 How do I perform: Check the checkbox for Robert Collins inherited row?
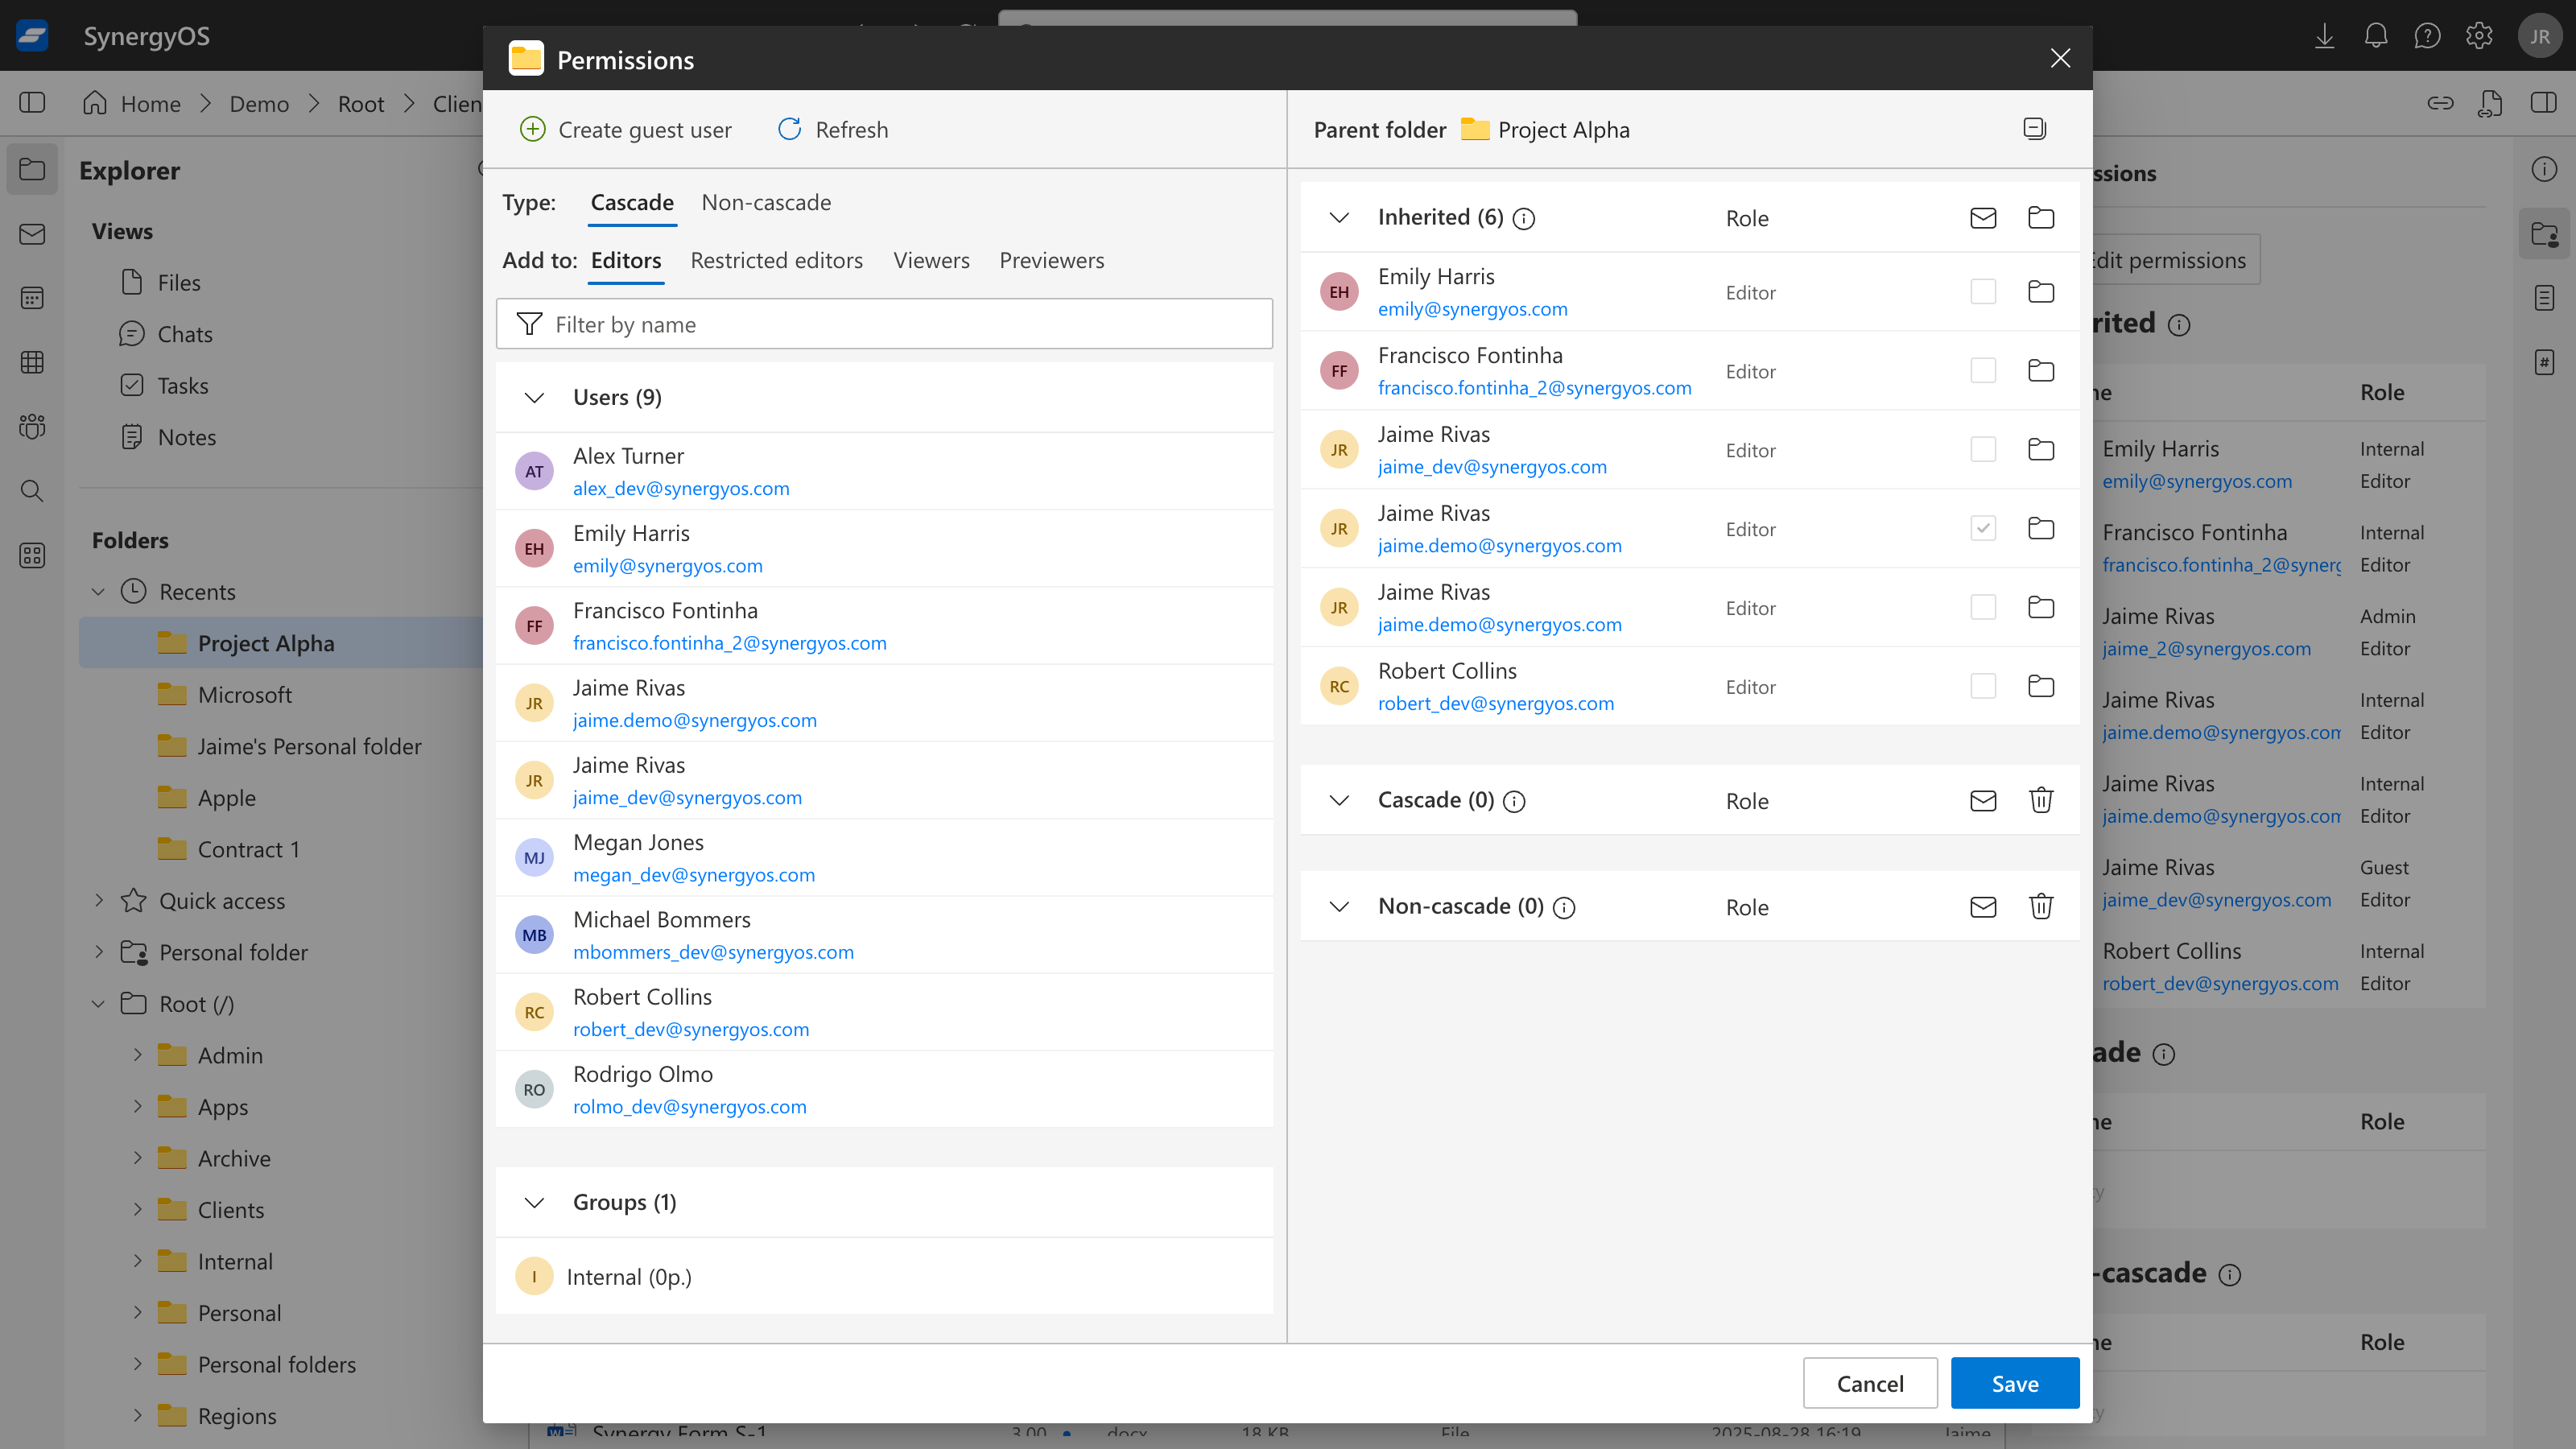pos(1983,686)
